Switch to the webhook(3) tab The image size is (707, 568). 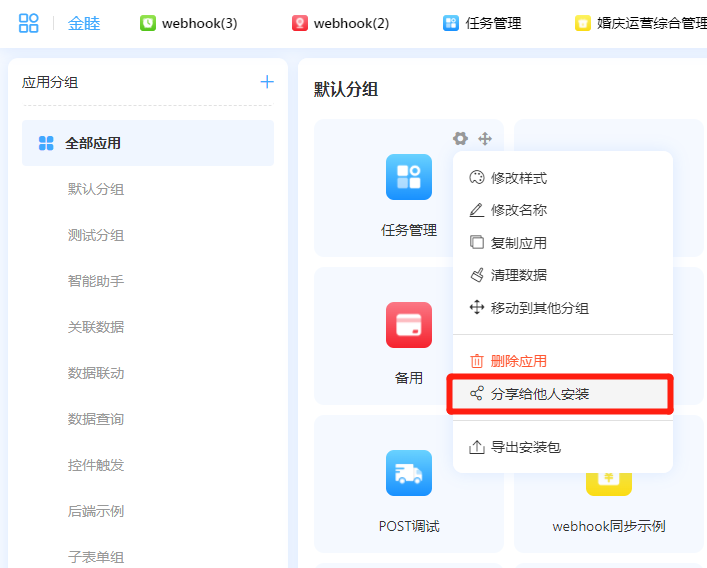tap(189, 23)
